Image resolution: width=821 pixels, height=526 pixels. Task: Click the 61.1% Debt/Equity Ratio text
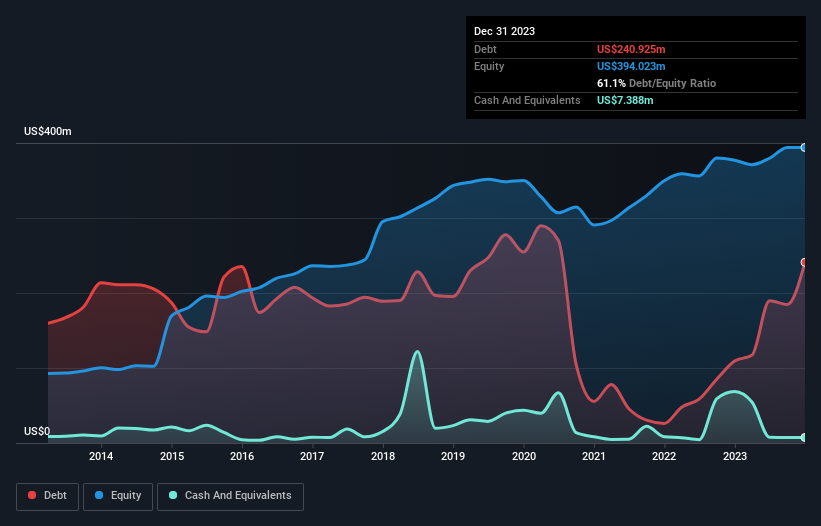click(x=656, y=83)
